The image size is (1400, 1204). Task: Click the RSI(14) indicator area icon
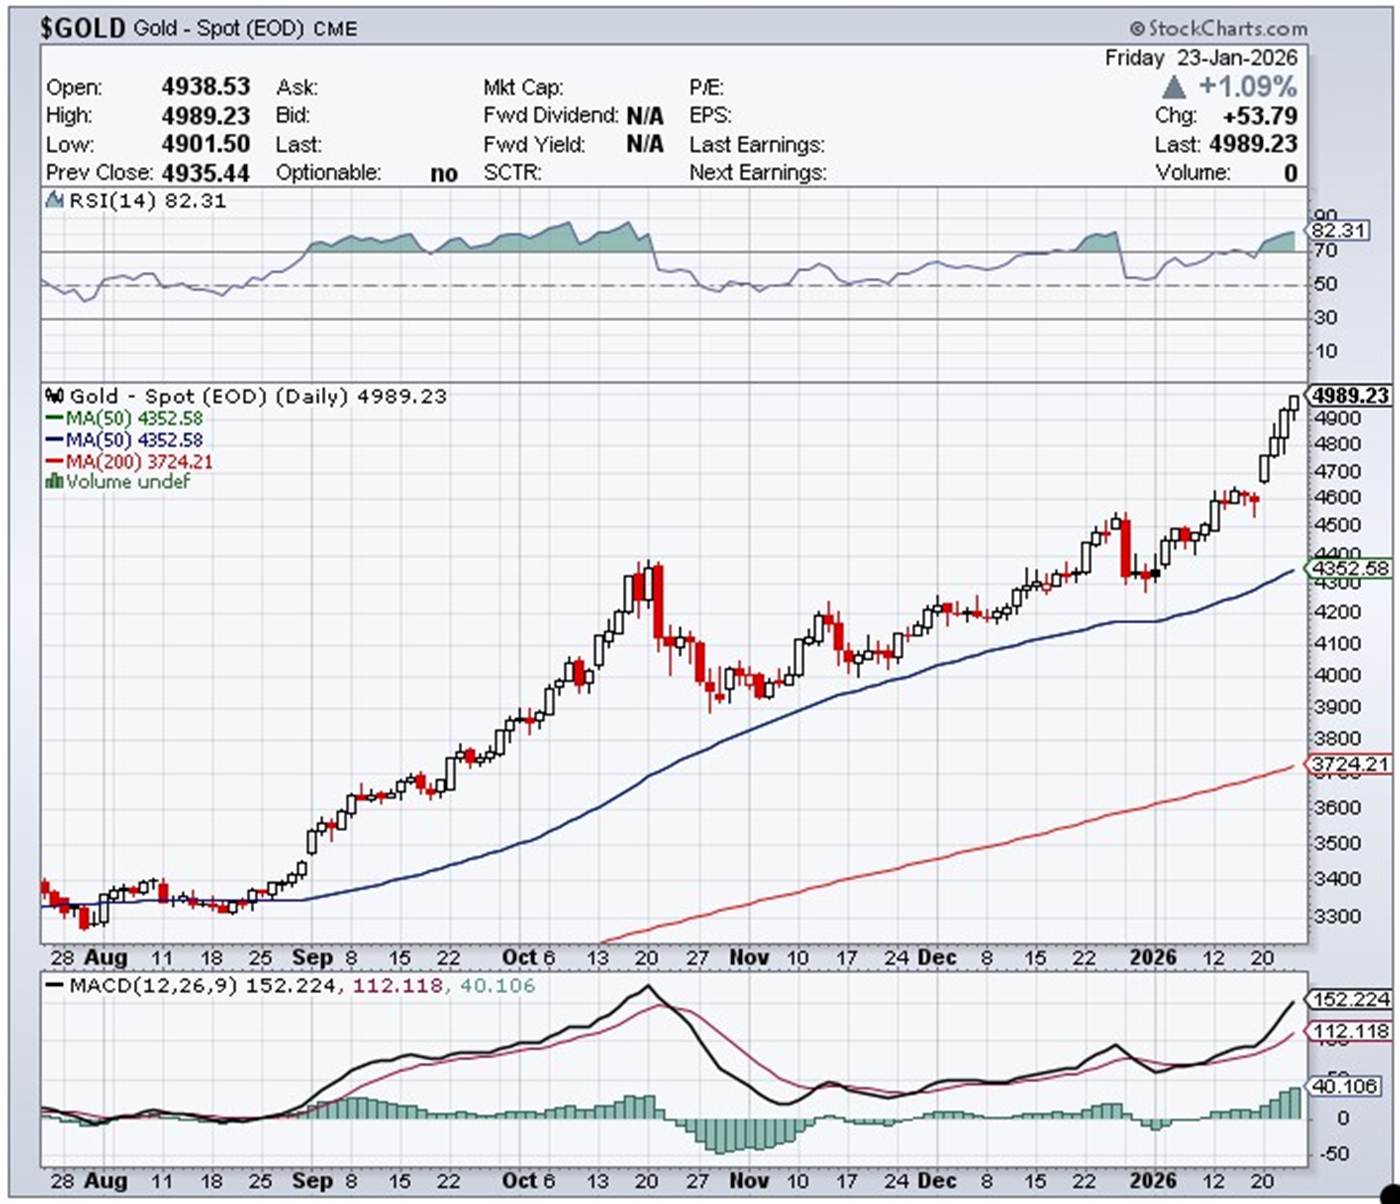55,201
